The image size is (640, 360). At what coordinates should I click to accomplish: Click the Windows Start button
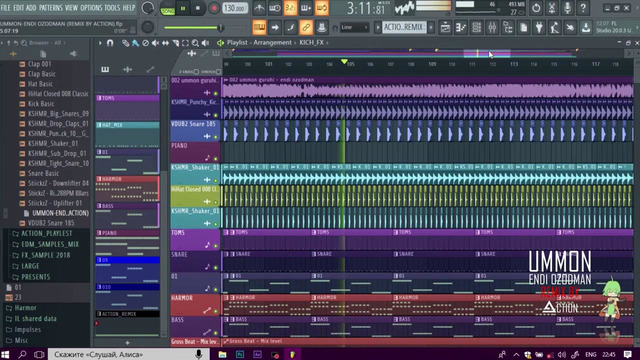pos(5,354)
